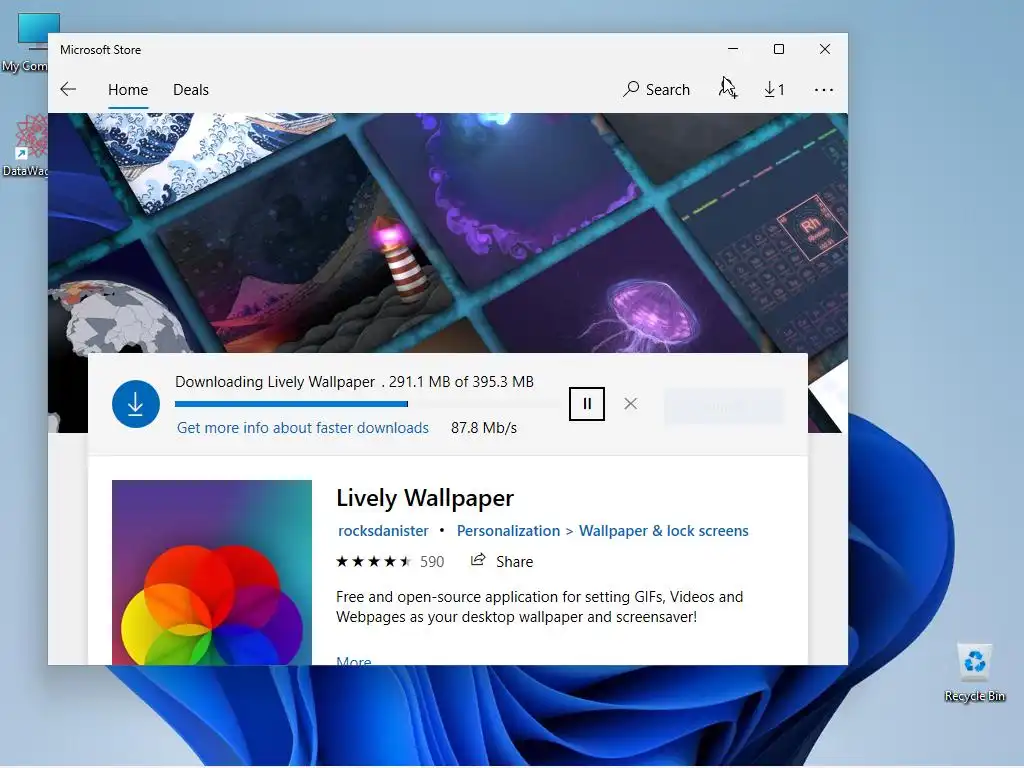The image size is (1024, 768).
Task: Cancel the download with X icon
Action: point(630,404)
